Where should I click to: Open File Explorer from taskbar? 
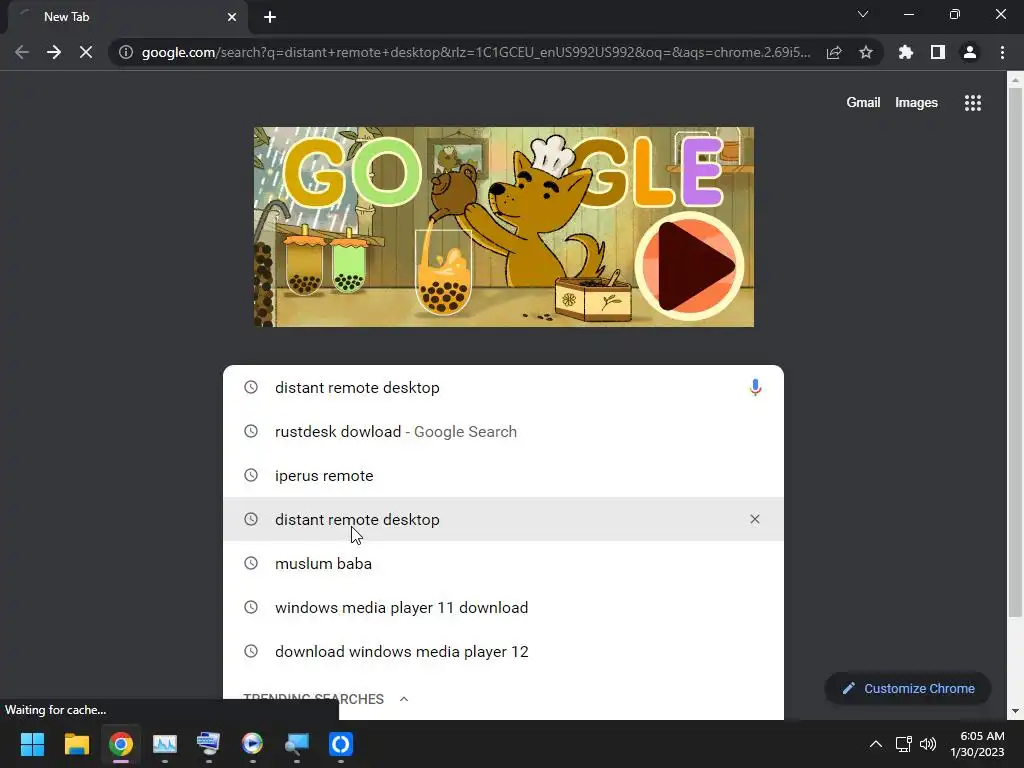(x=76, y=744)
